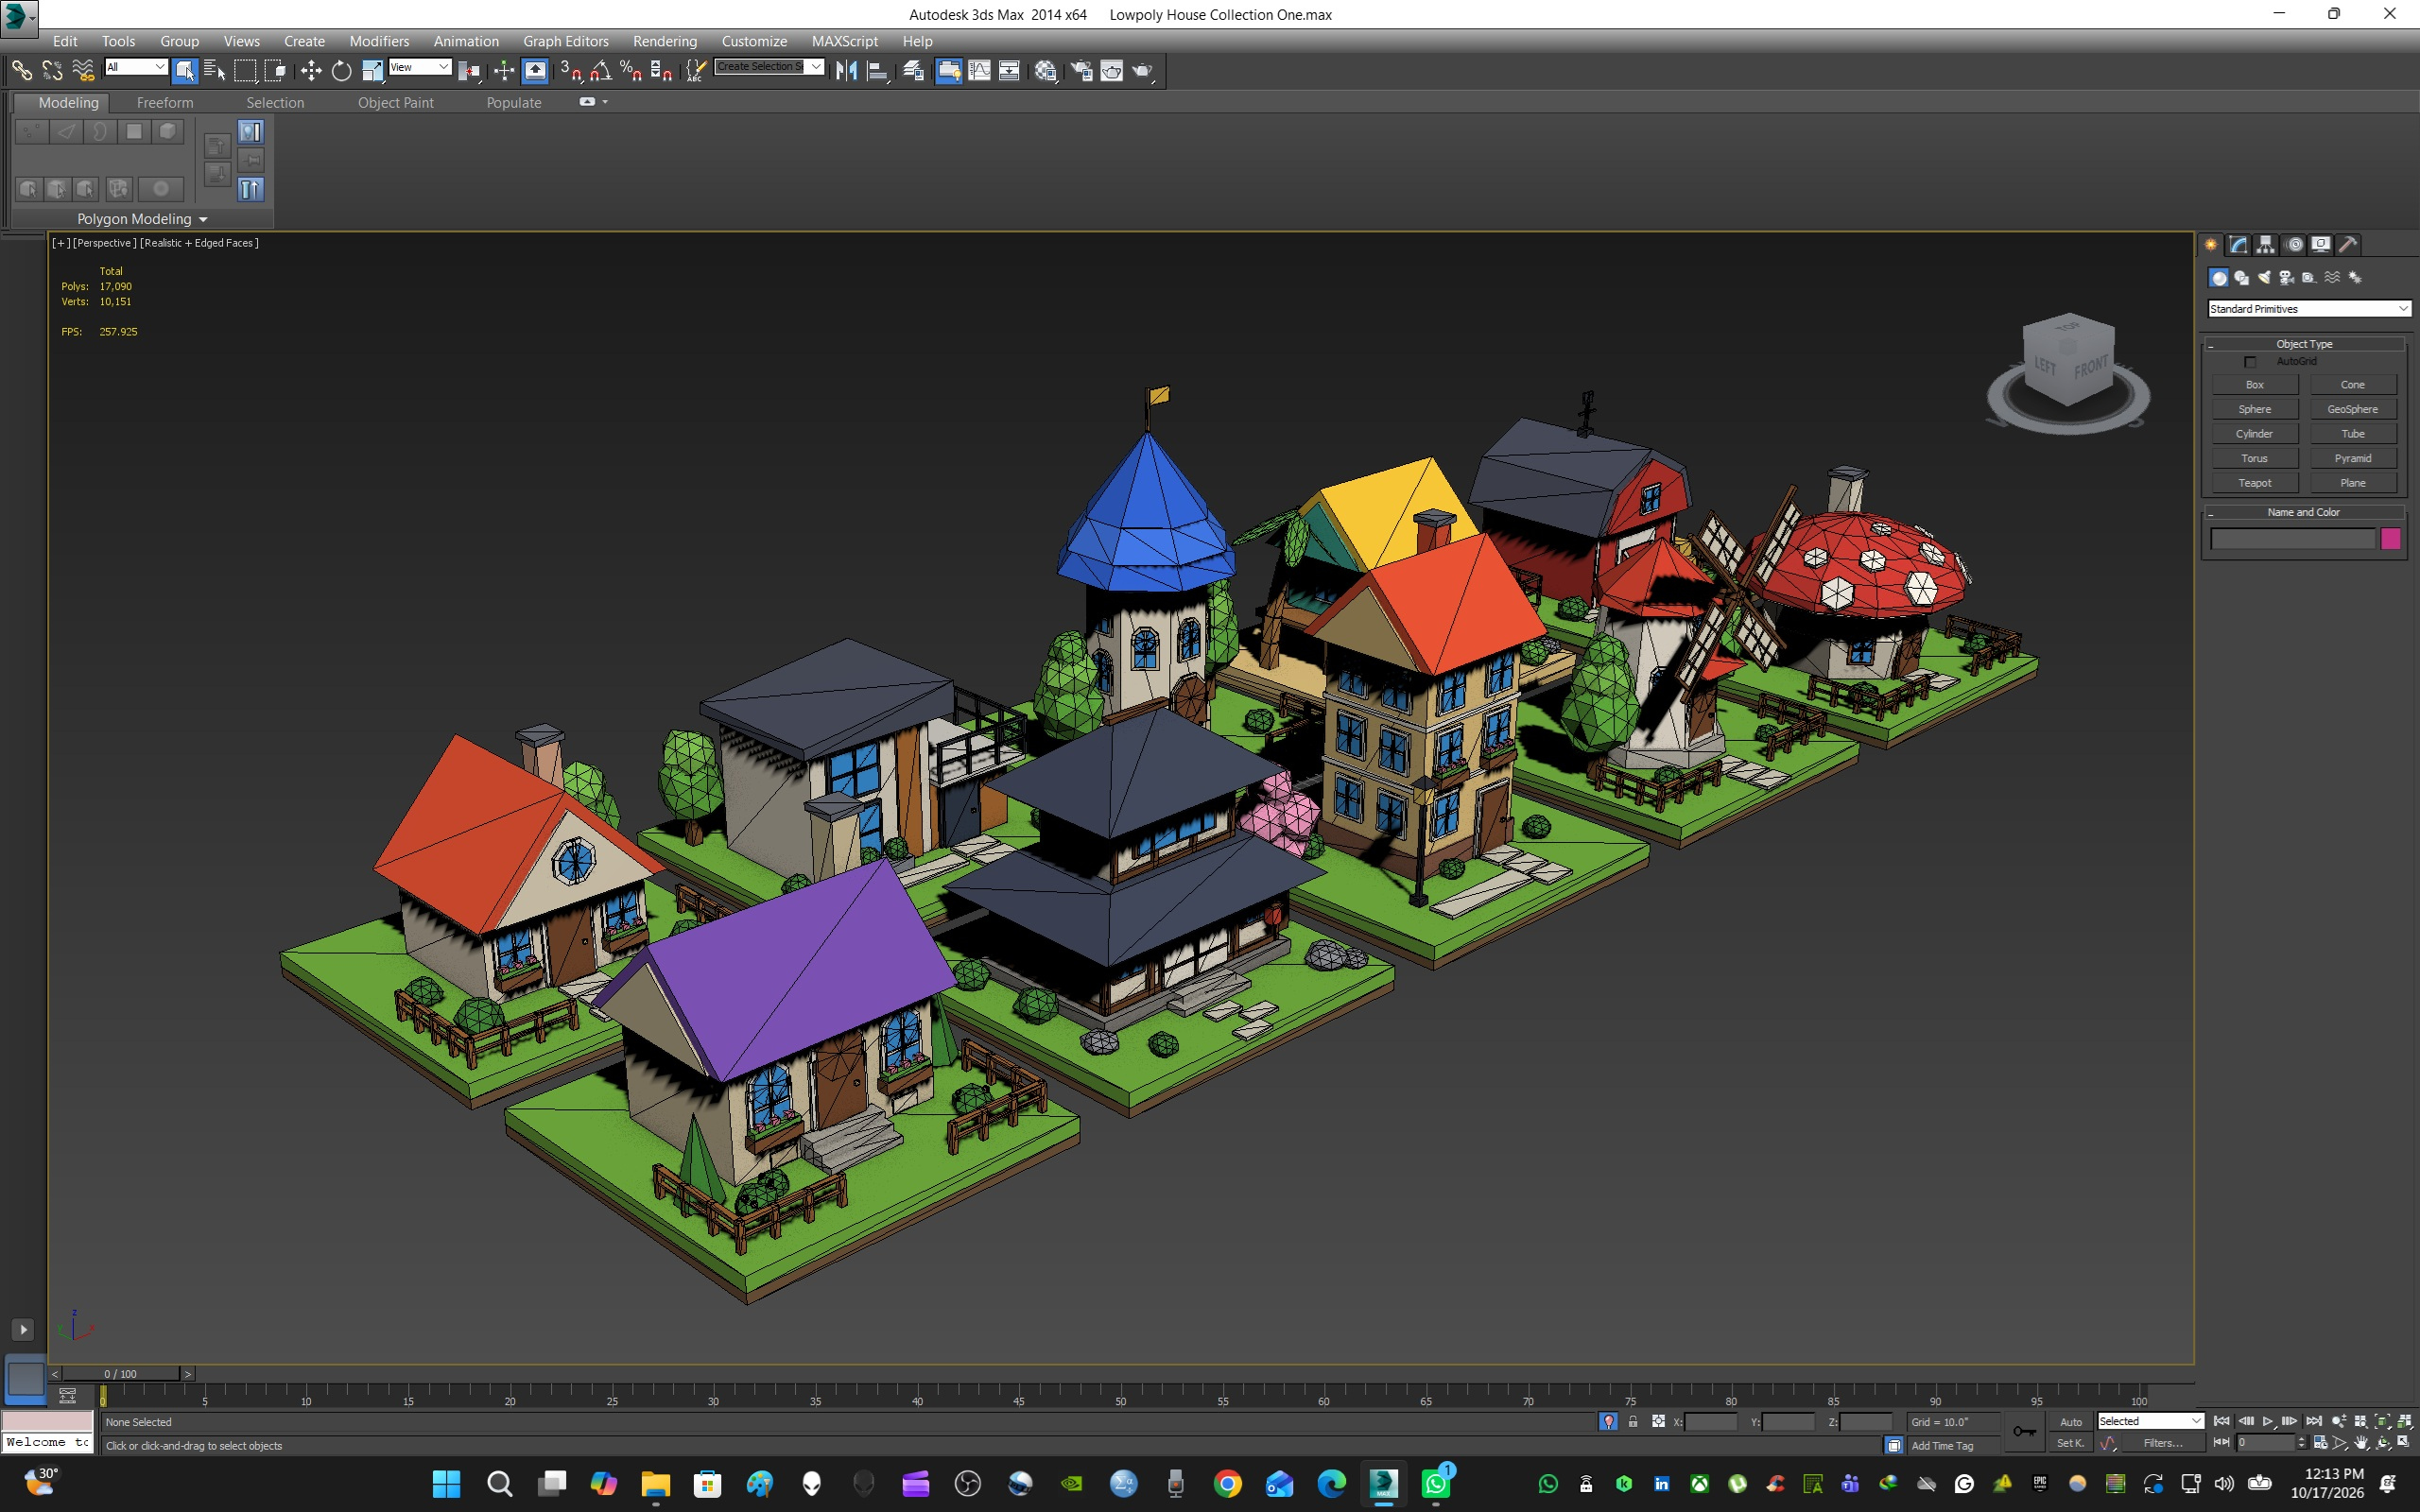Open the Hierarchy command panel tab
The height and width of the screenshot is (1512, 2420).
click(2266, 244)
